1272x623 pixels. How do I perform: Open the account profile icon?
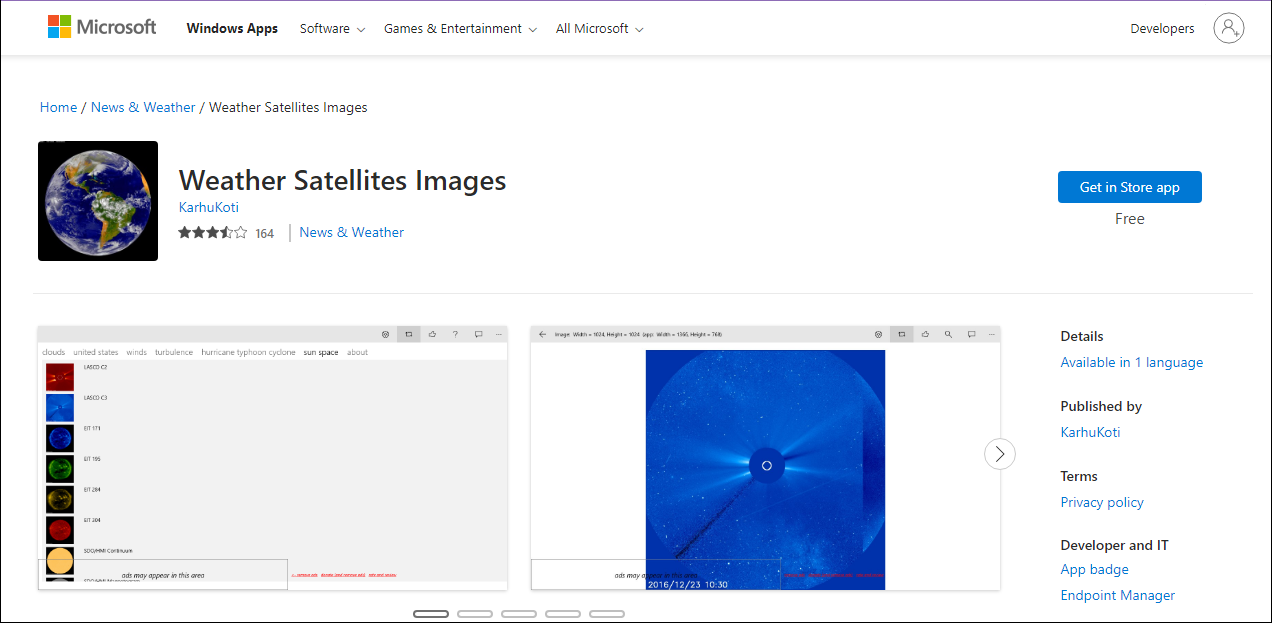tap(1228, 28)
